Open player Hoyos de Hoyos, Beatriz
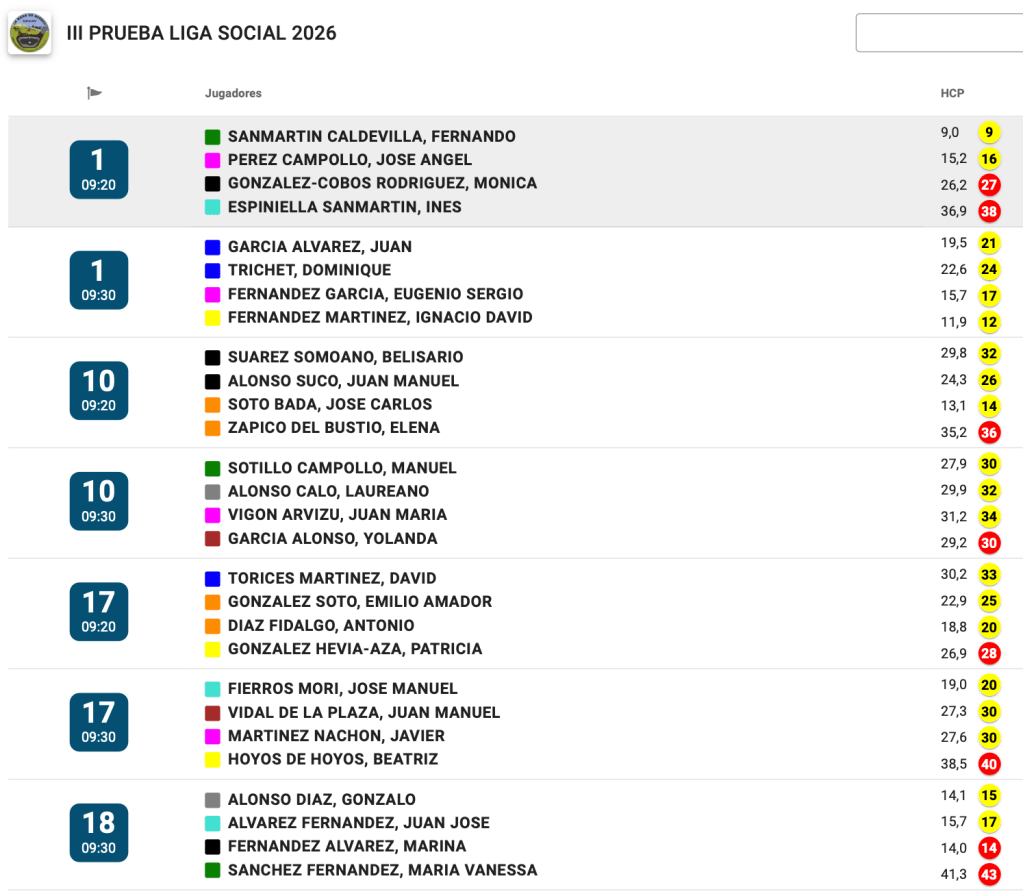The width and height of the screenshot is (1023, 896). (x=333, y=759)
